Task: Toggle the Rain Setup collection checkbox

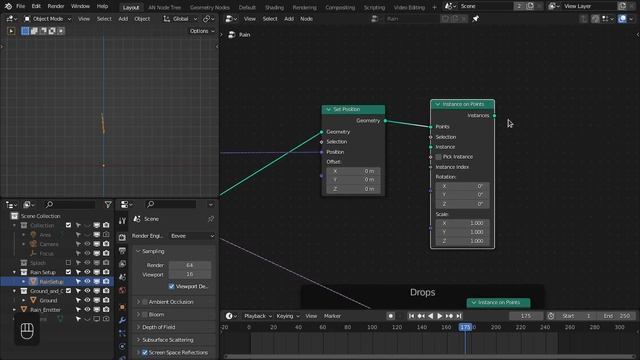Action: pyautogui.click(x=68, y=272)
